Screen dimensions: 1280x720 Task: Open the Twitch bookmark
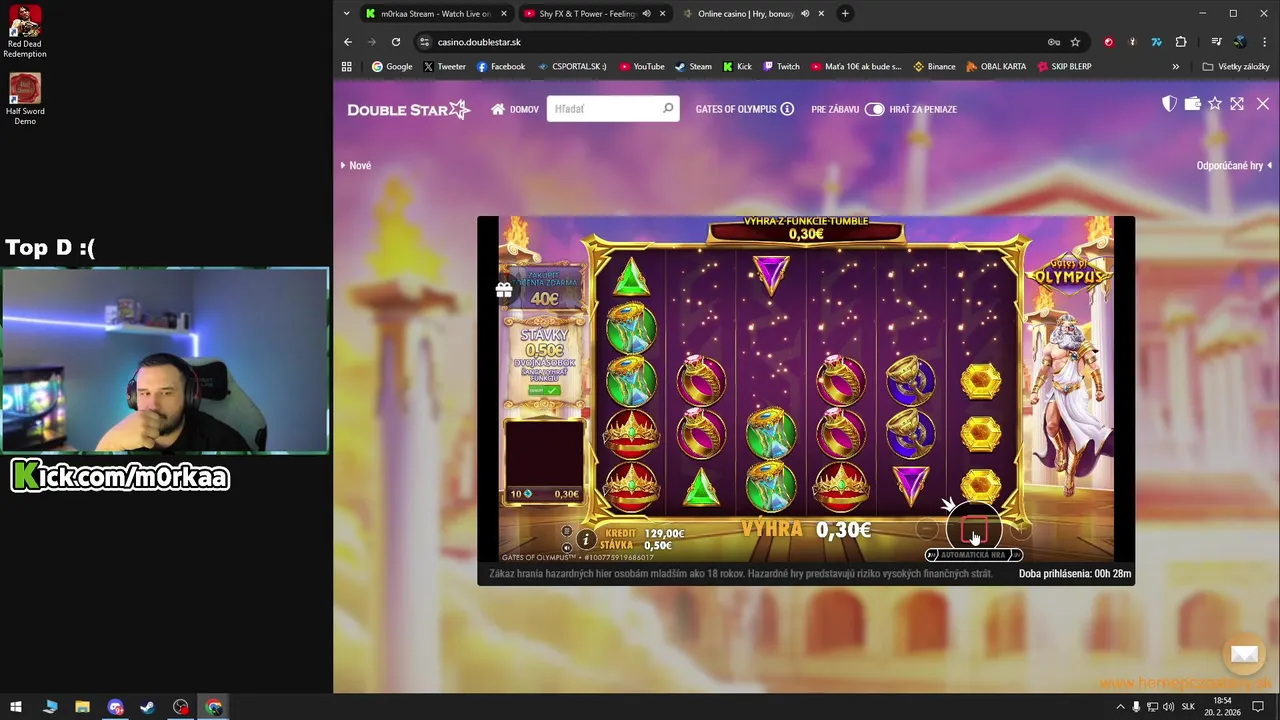pyautogui.click(x=781, y=67)
